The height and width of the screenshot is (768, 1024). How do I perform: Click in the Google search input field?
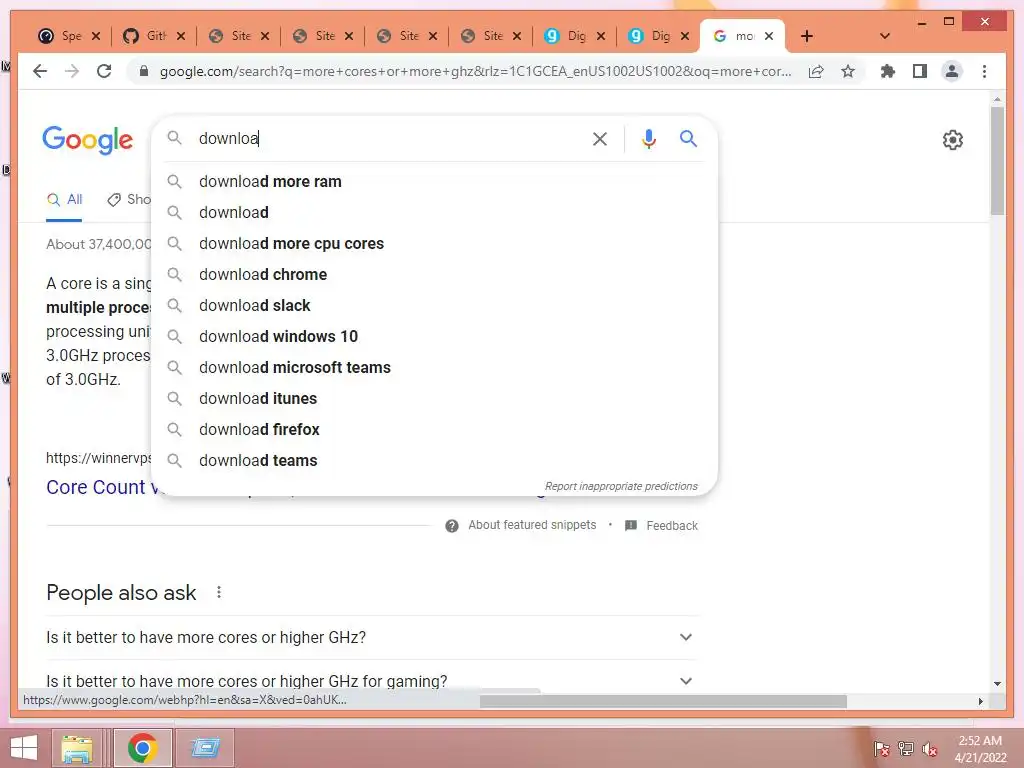click(x=389, y=138)
